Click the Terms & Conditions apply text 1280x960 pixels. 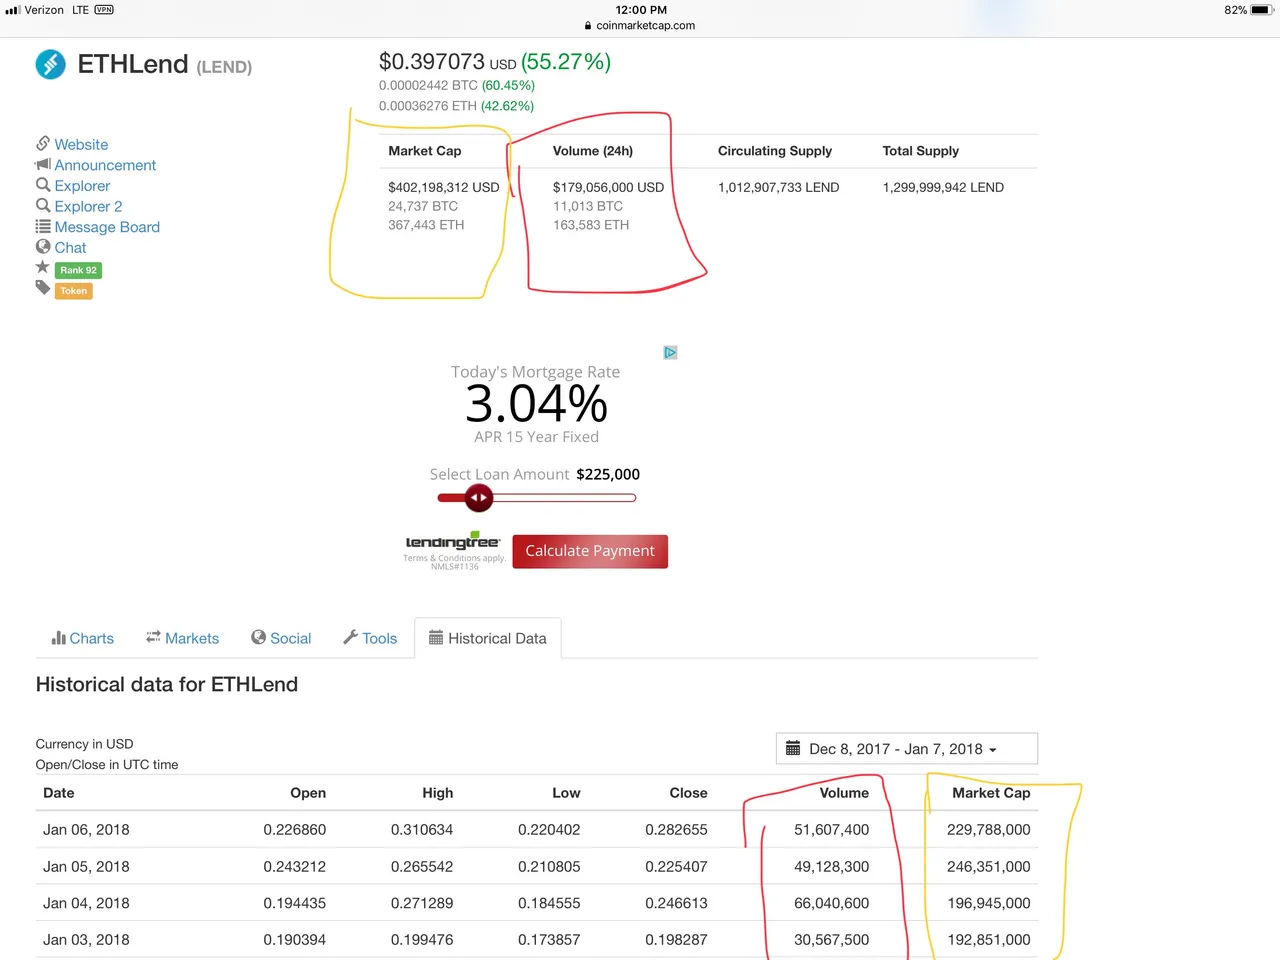(x=454, y=558)
